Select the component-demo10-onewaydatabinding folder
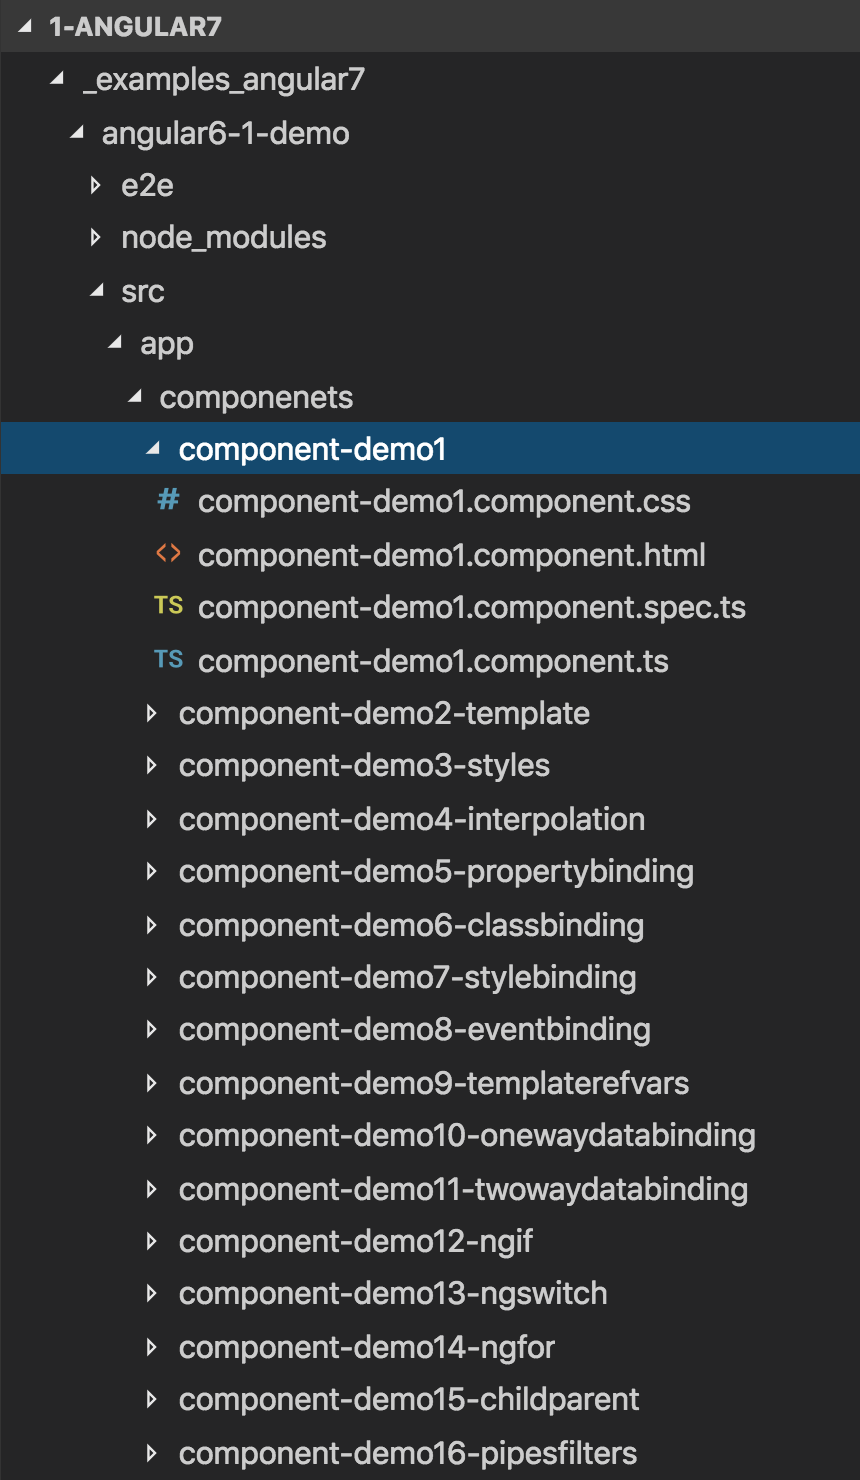Viewport: 860px width, 1480px height. 430,1135
